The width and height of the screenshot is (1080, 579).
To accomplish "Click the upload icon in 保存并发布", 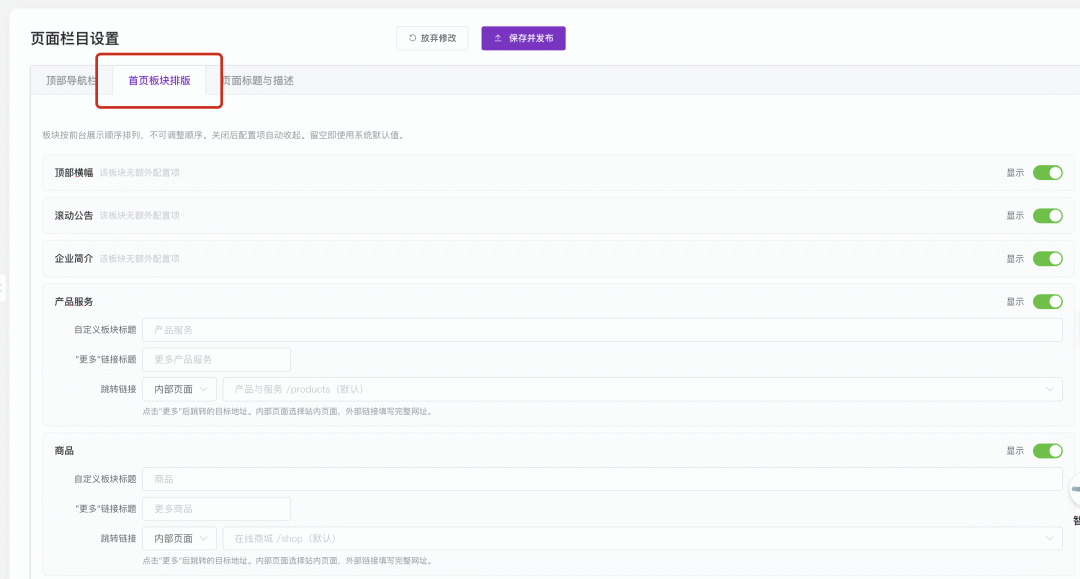I will 498,38.
